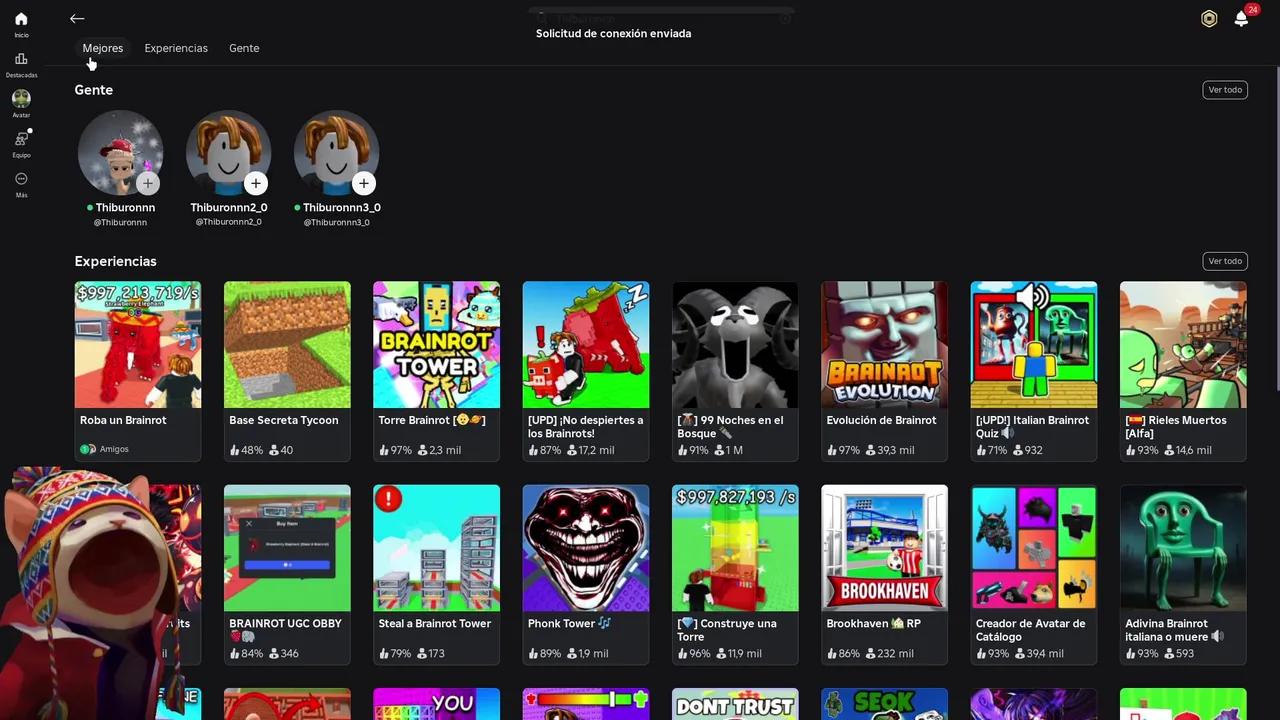Open Torre Brainrot game thumbnail

click(436, 344)
